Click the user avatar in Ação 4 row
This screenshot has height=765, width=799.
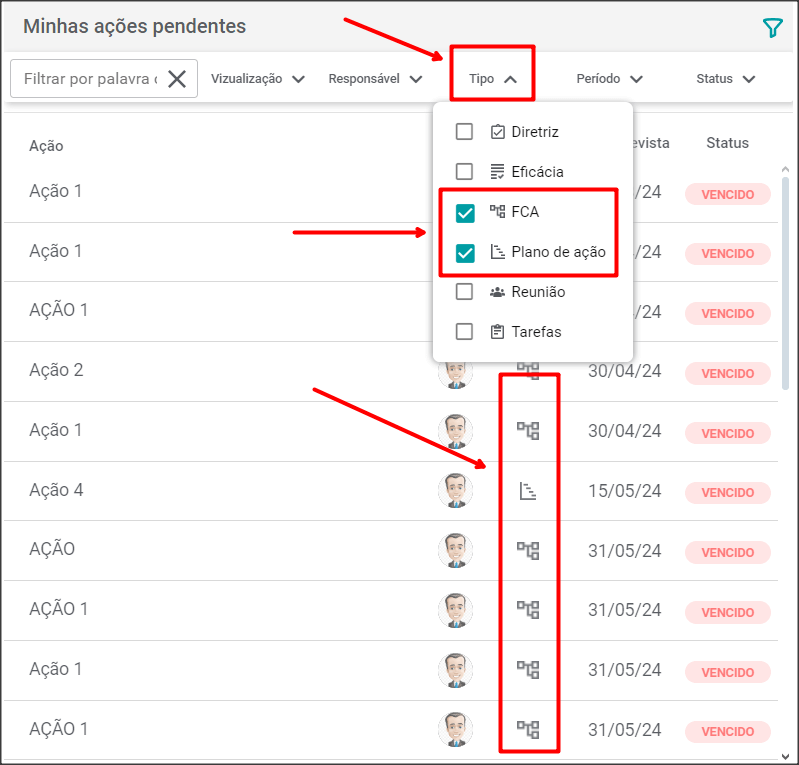(x=455, y=491)
